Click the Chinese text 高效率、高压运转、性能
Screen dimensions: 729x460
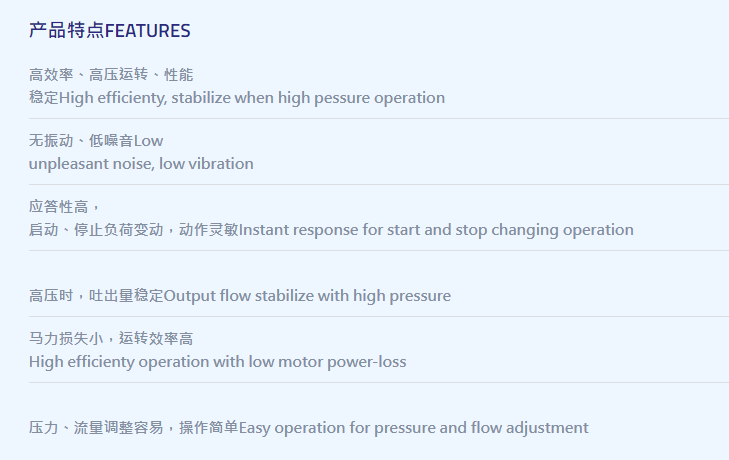coord(111,74)
